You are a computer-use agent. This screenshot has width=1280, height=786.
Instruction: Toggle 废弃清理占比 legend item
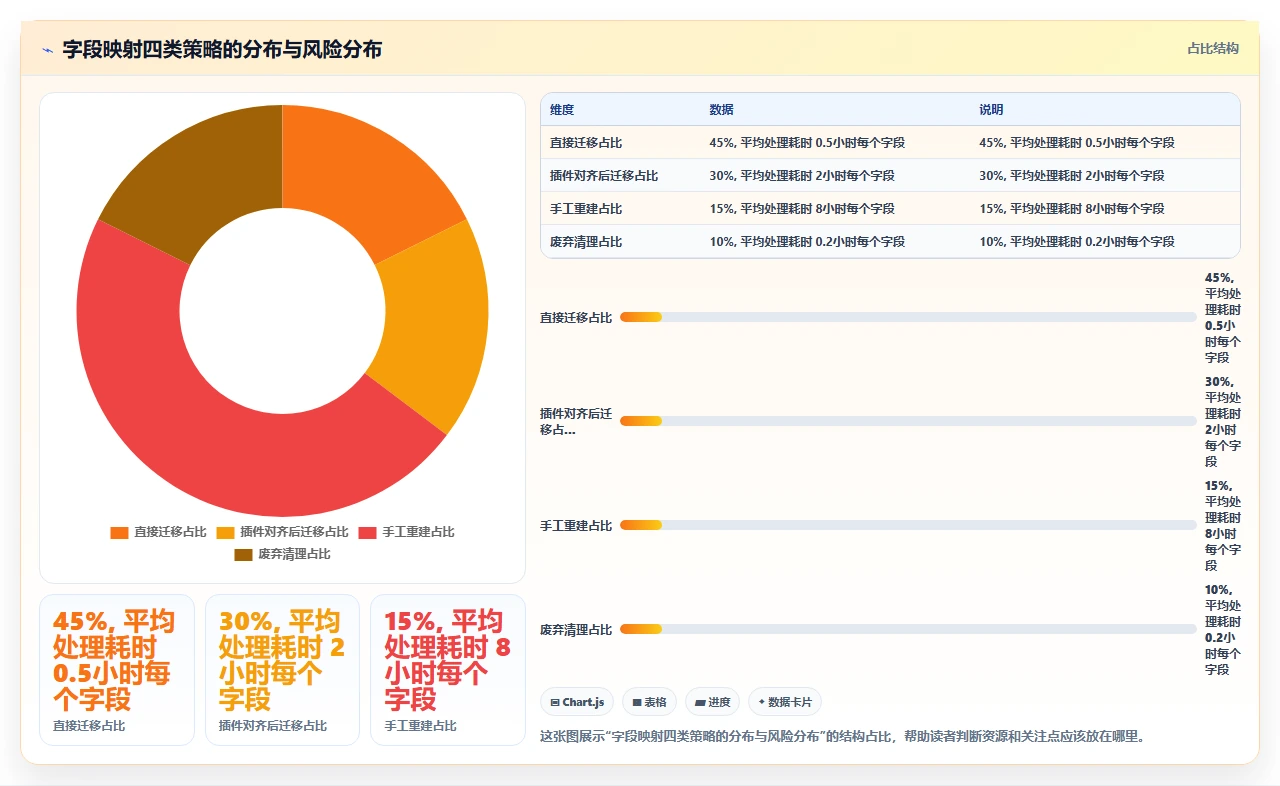click(x=282, y=554)
